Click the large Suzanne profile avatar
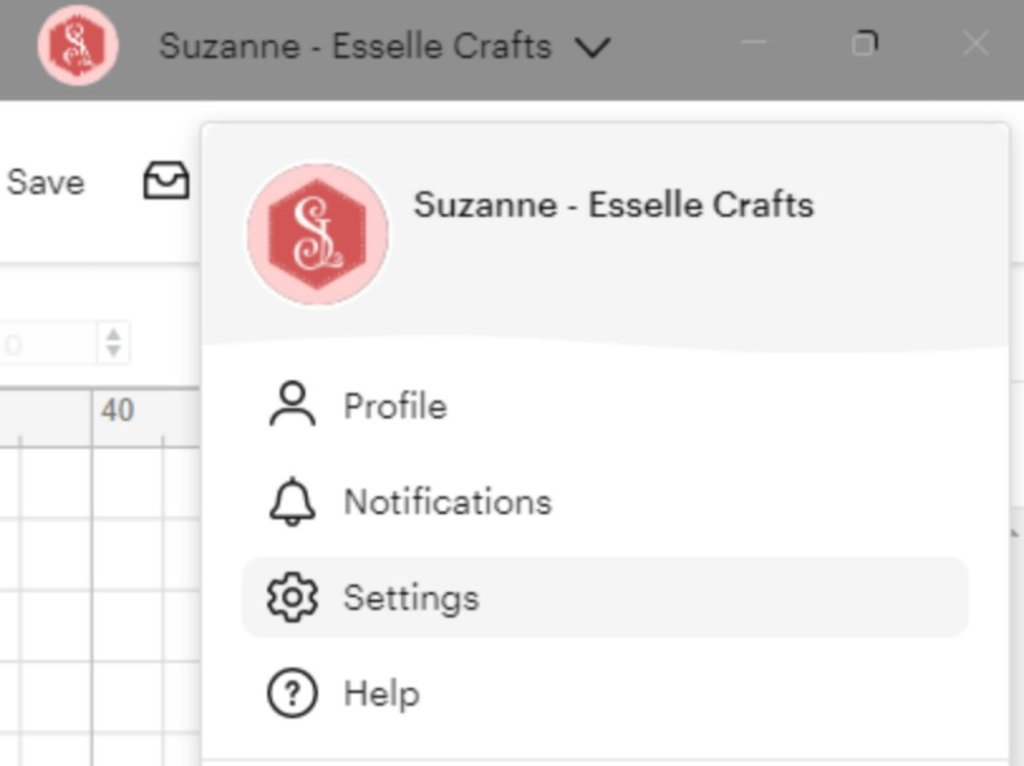The height and width of the screenshot is (766, 1024). point(317,232)
